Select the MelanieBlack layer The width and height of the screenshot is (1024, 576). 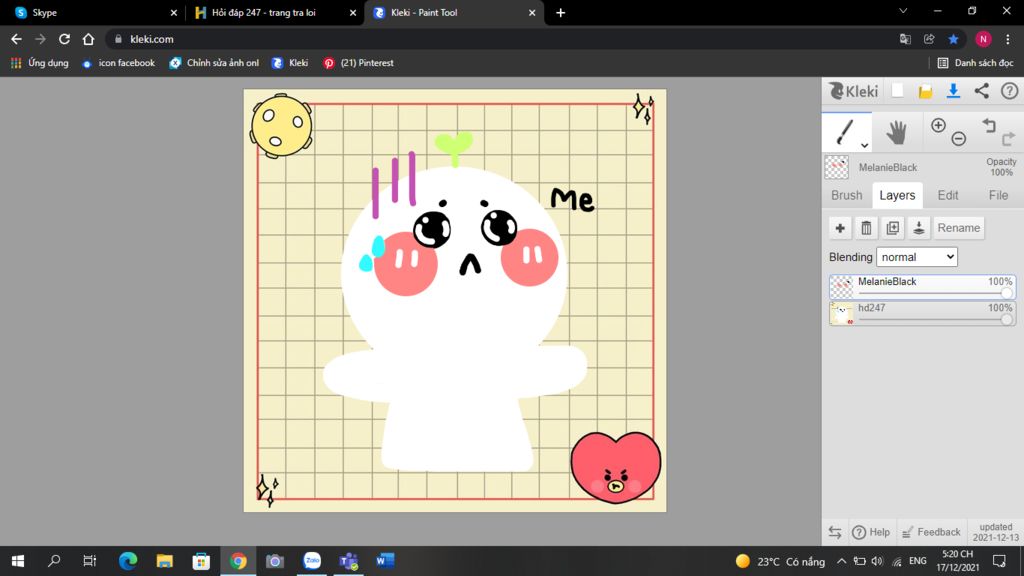922,287
